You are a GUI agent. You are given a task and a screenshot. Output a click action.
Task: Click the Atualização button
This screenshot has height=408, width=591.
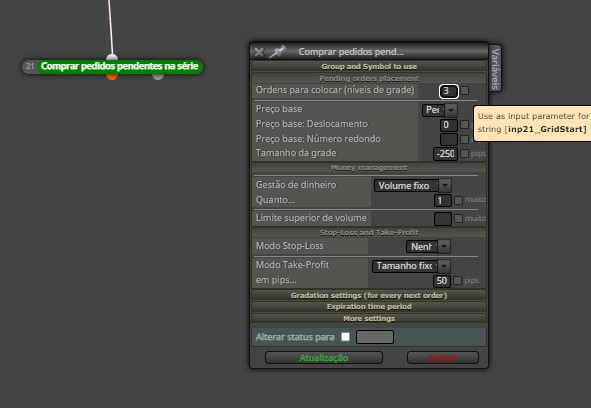(324, 358)
